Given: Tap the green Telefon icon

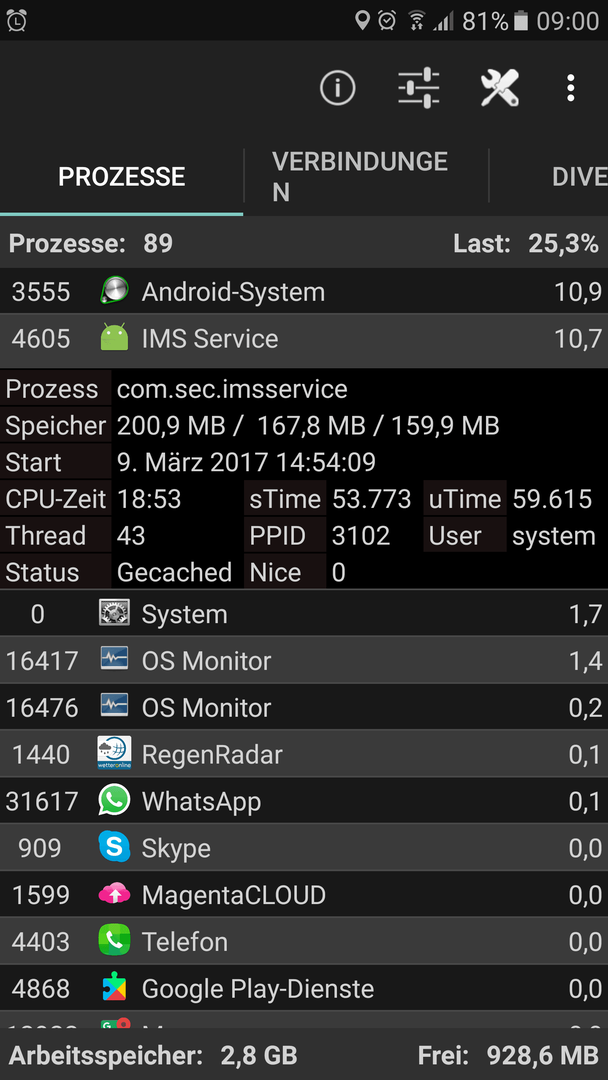Looking at the screenshot, I should coord(114,941).
